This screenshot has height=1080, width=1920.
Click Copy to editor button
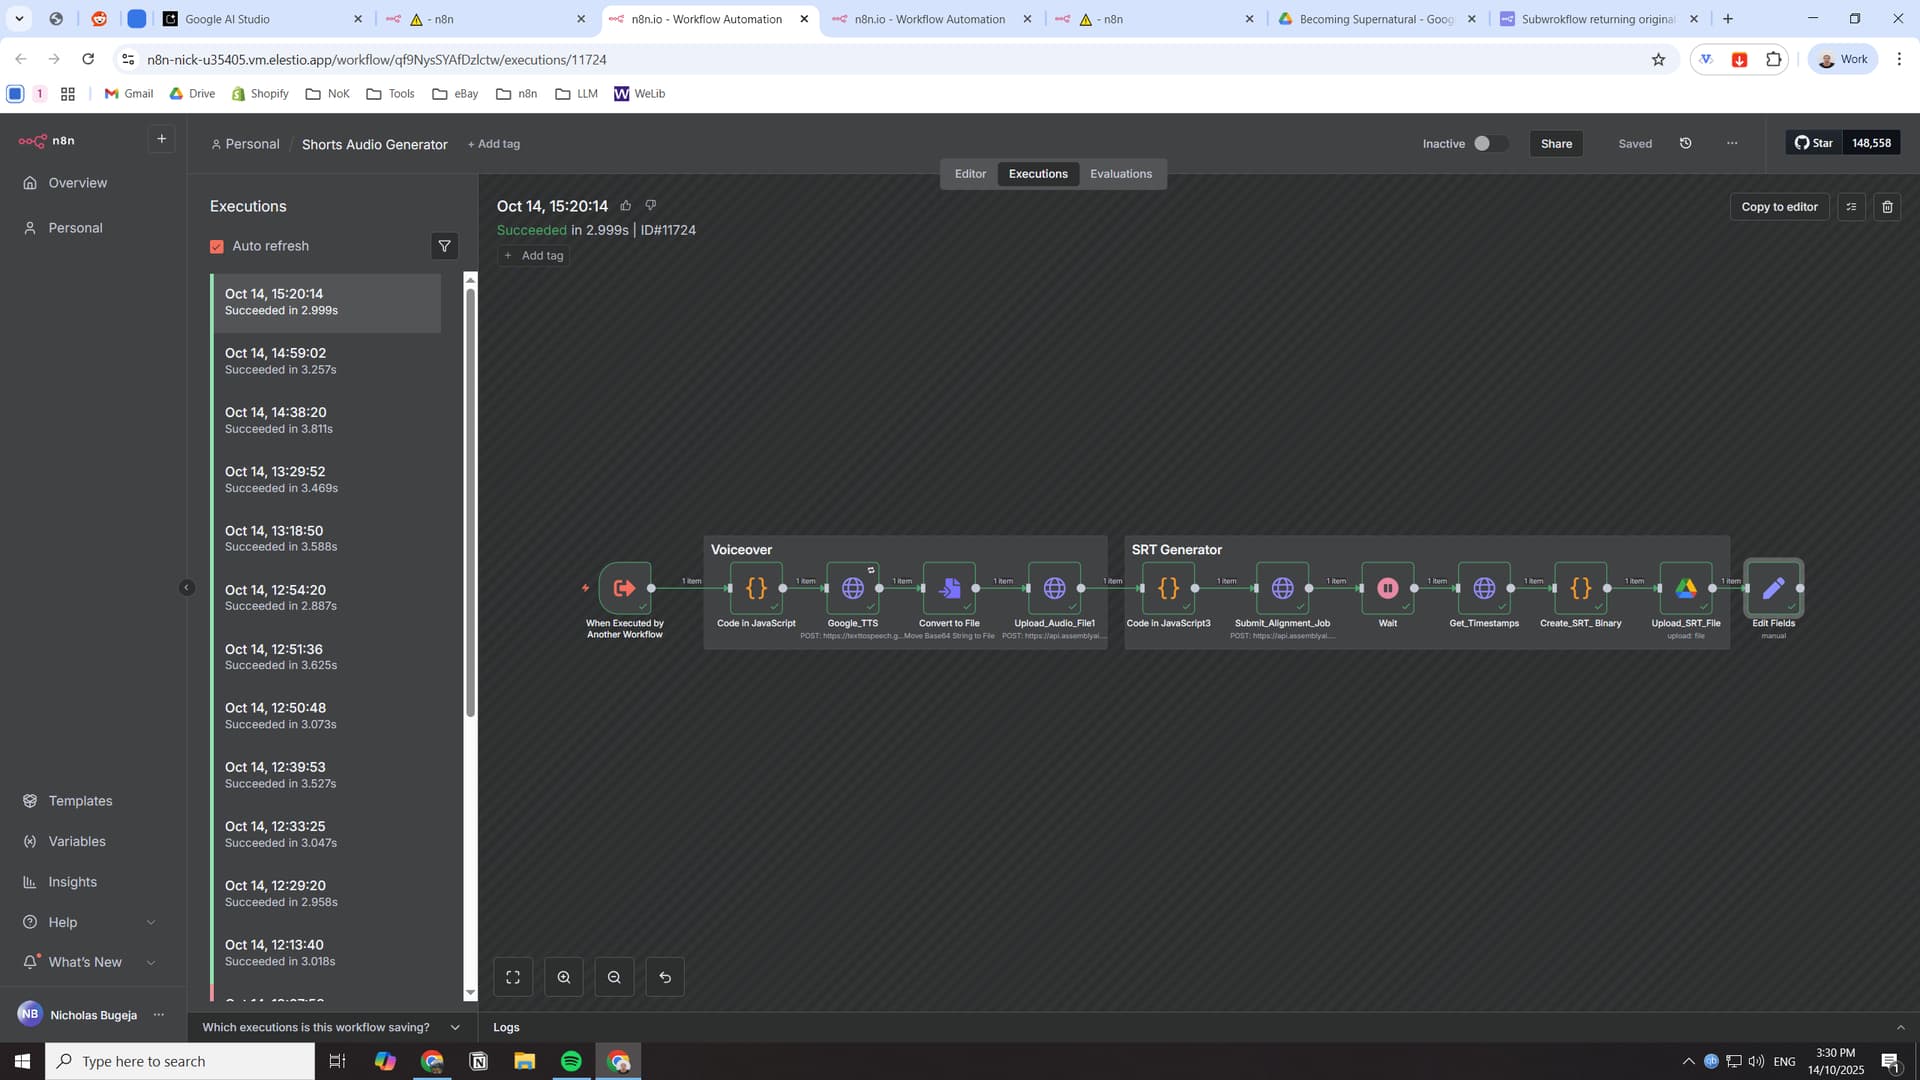pos(1779,207)
